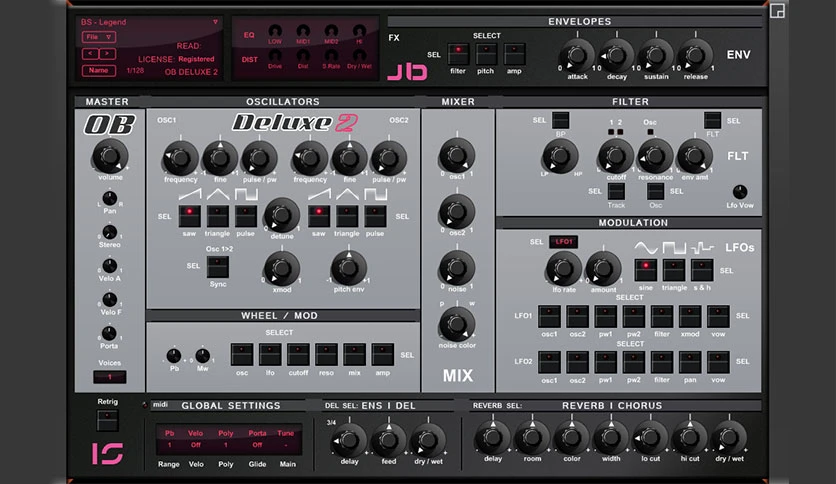The image size is (836, 484).
Task: Click the Voices number field
Action: click(x=110, y=377)
